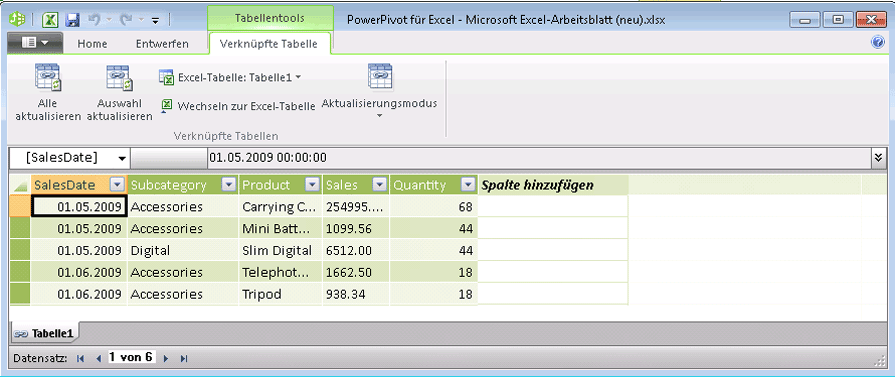Click the Sales value 1099.56
Image resolution: width=895 pixels, height=377 pixels.
(x=356, y=228)
